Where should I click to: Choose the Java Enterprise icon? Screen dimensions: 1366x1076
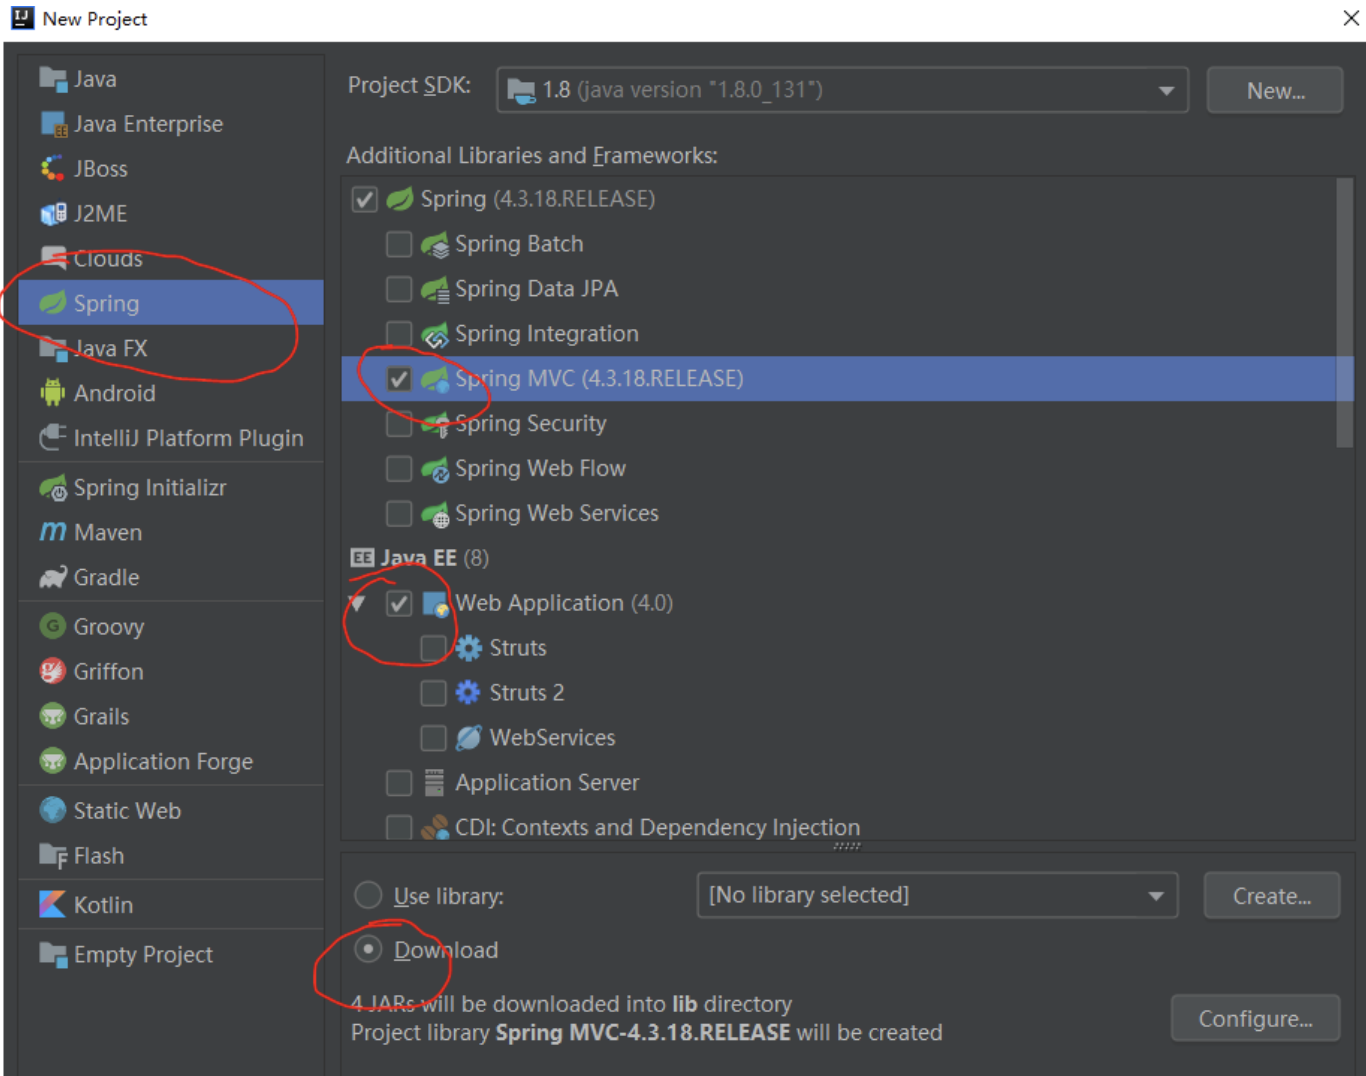[53, 124]
